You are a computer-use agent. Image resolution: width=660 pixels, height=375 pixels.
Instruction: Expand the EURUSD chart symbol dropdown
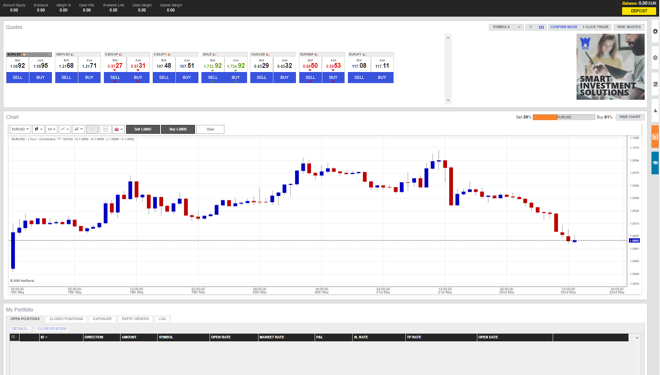pyautogui.click(x=20, y=129)
